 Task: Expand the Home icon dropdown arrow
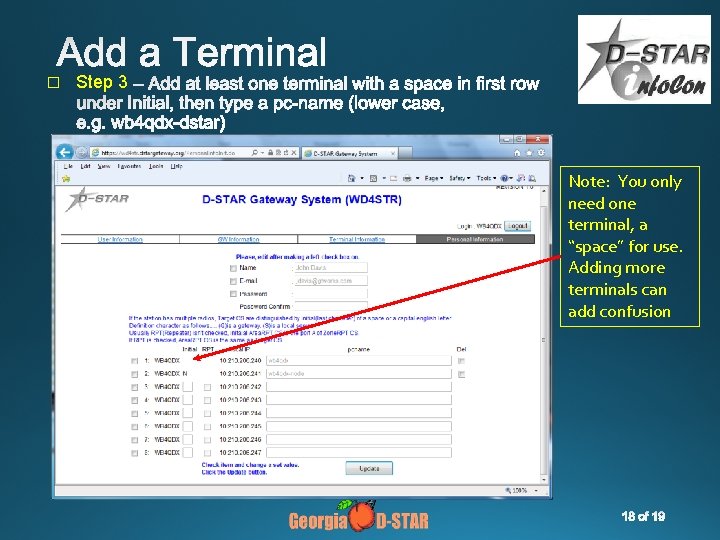tap(362, 178)
